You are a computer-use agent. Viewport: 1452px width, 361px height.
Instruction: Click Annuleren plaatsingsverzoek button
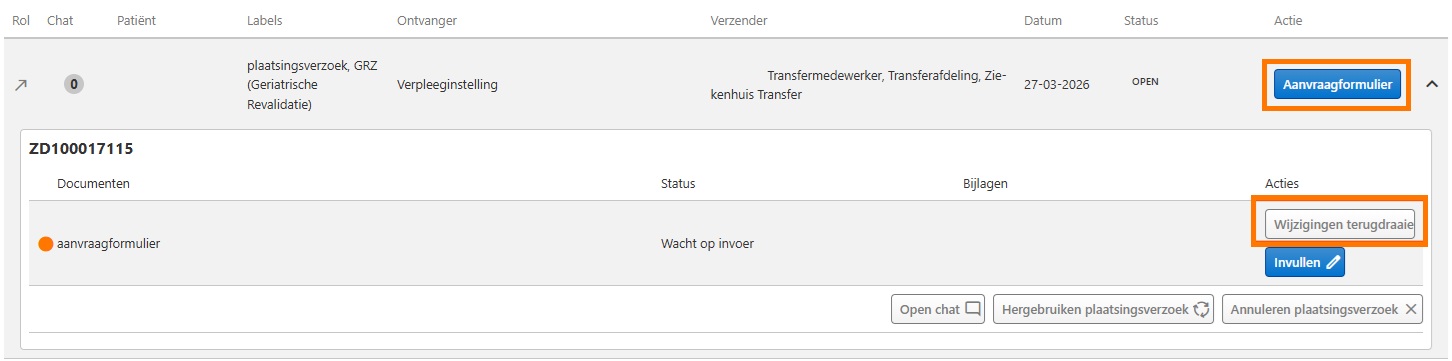tap(1323, 310)
